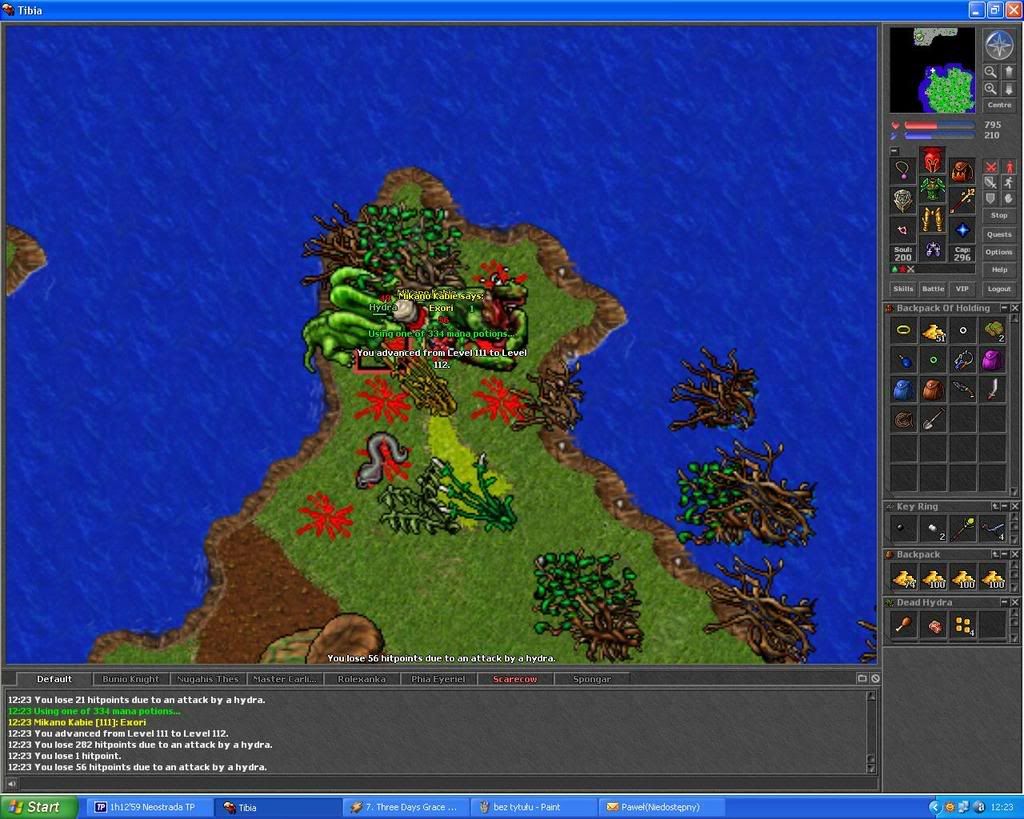Click the Logout button
Image resolution: width=1024 pixels, height=819 pixels.
click(999, 289)
